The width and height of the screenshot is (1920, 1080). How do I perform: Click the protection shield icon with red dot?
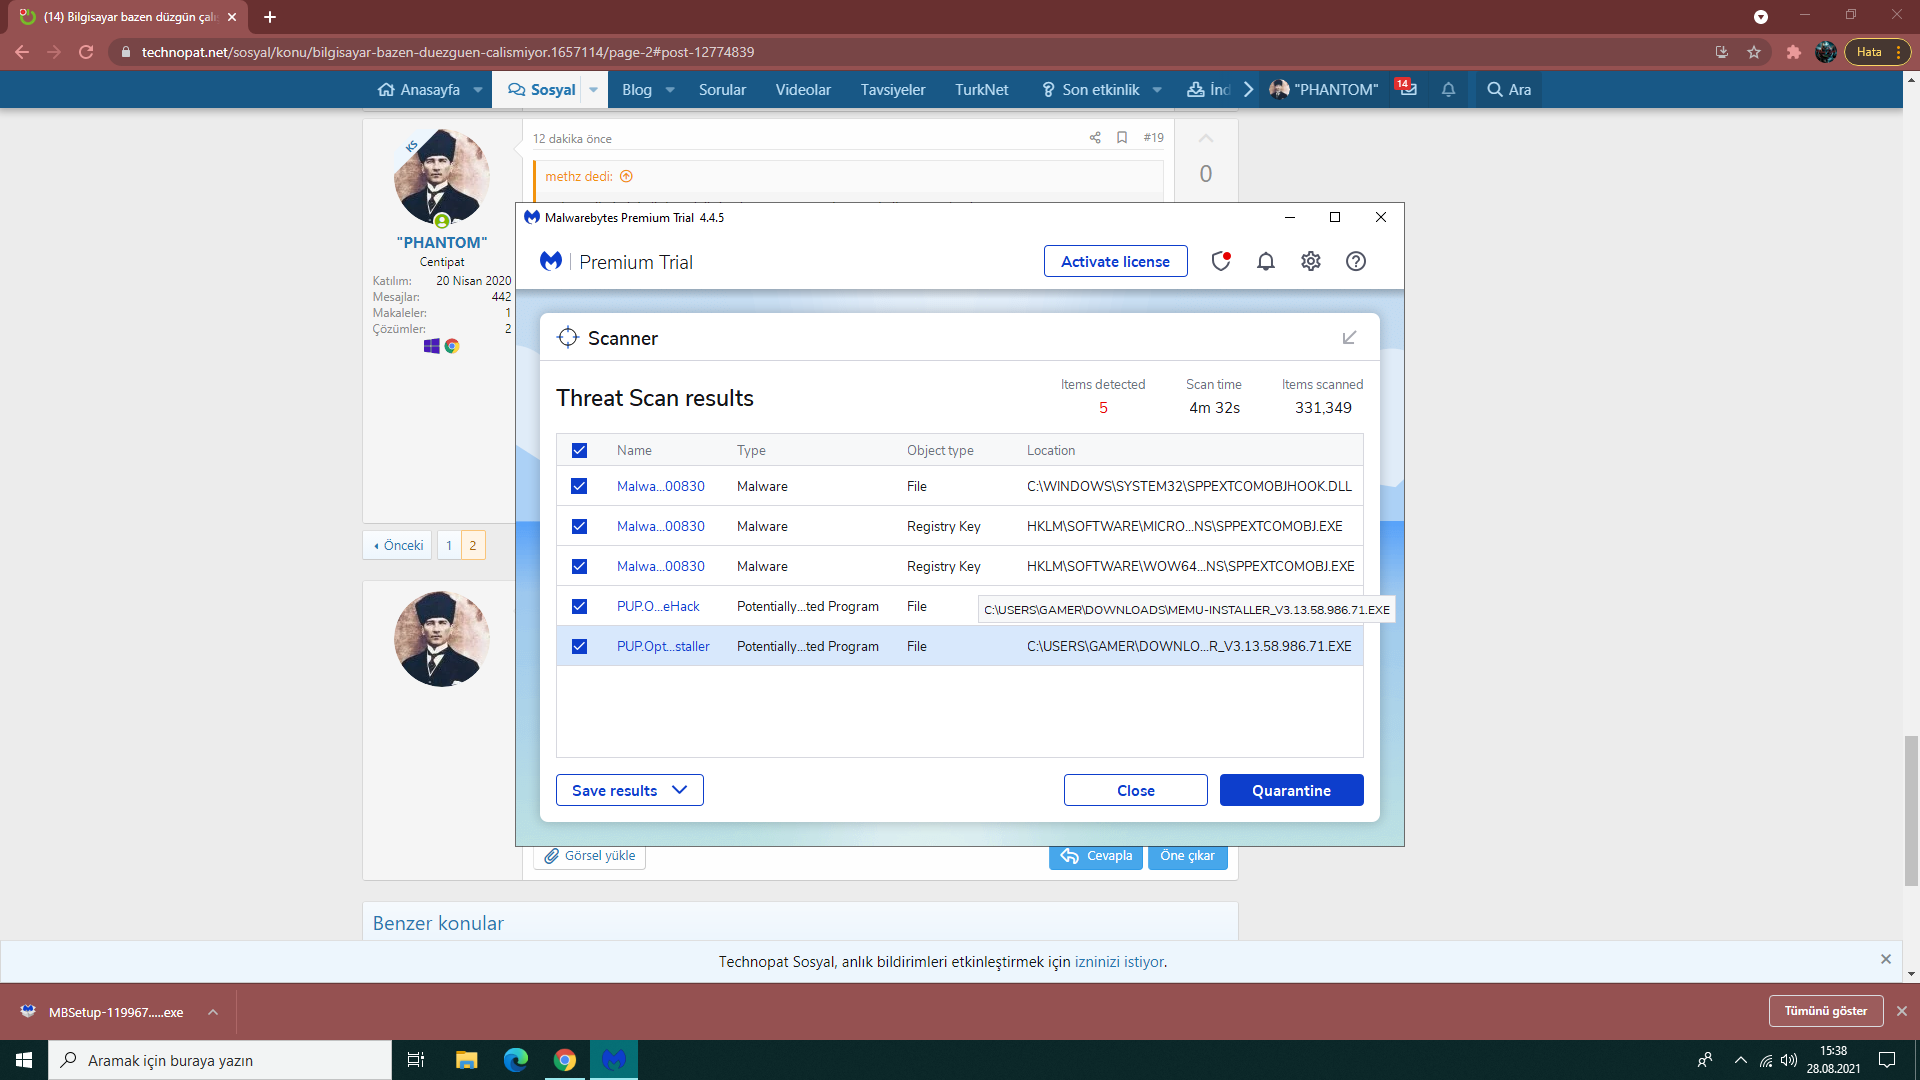click(1220, 261)
